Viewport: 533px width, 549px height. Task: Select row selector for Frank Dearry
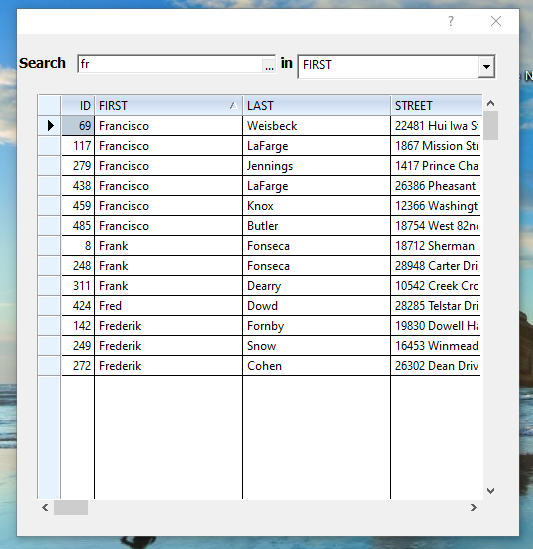[x=49, y=286]
